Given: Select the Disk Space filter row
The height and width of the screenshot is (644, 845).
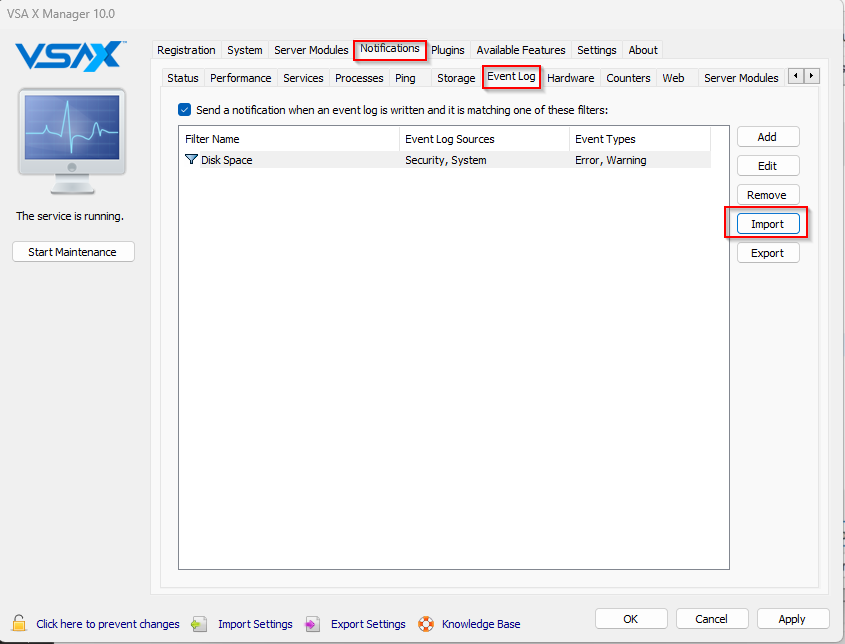Looking at the screenshot, I should pos(445,160).
